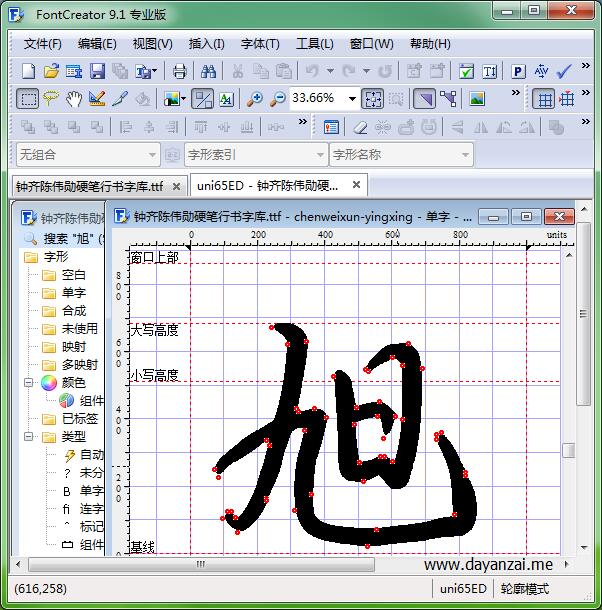Click the AV kerning icon
This screenshot has width=602, height=610.
pos(541,71)
